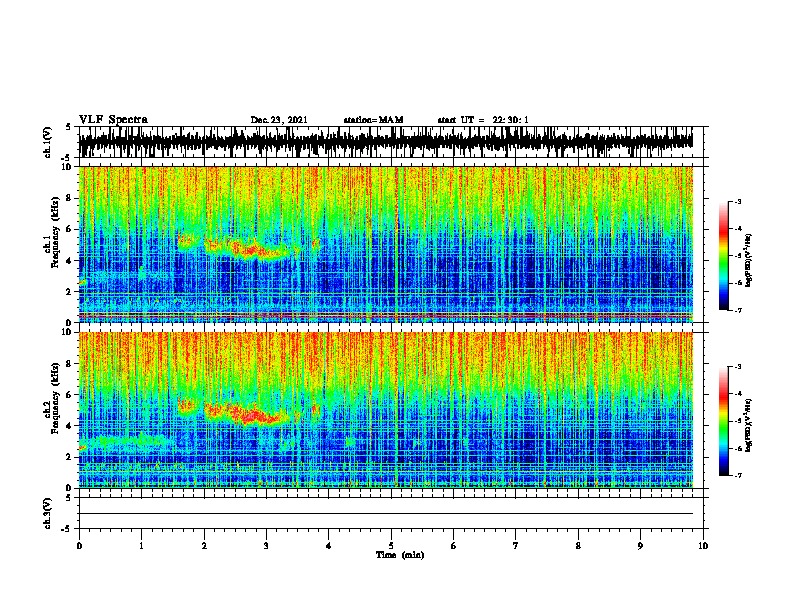Click time axis tick label "5"
The width and height of the screenshot is (792, 612).
point(391,546)
